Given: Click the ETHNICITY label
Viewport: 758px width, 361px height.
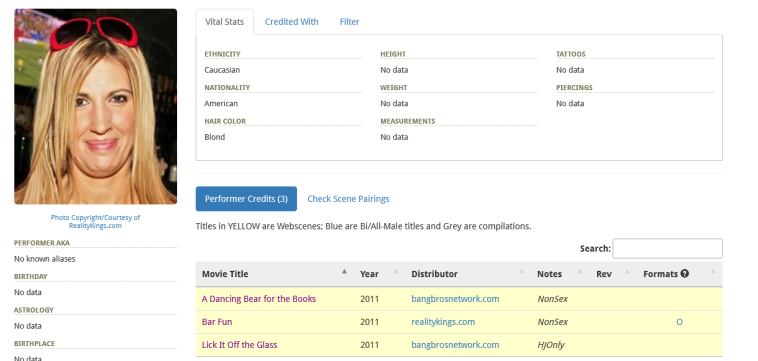Looking at the screenshot, I should point(222,54).
